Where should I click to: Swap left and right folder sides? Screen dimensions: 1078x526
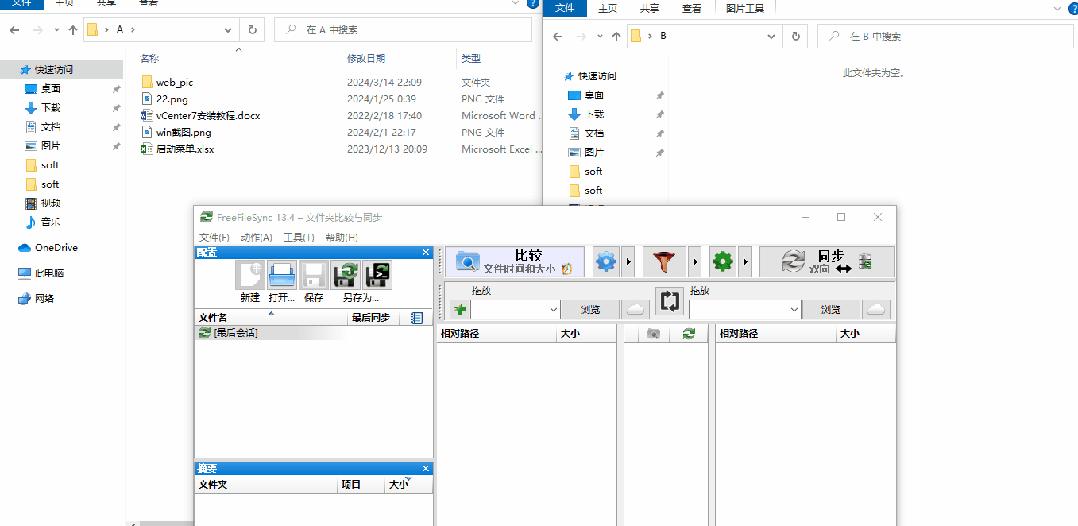[669, 301]
